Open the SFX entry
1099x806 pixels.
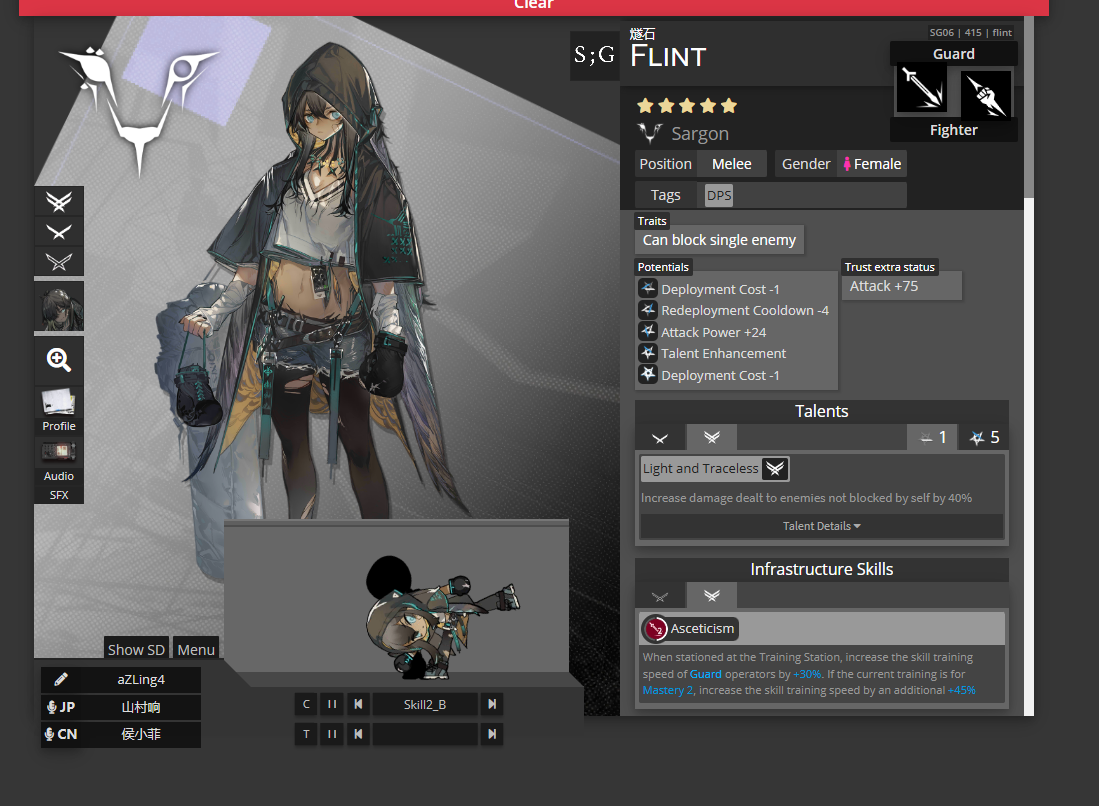pos(59,495)
